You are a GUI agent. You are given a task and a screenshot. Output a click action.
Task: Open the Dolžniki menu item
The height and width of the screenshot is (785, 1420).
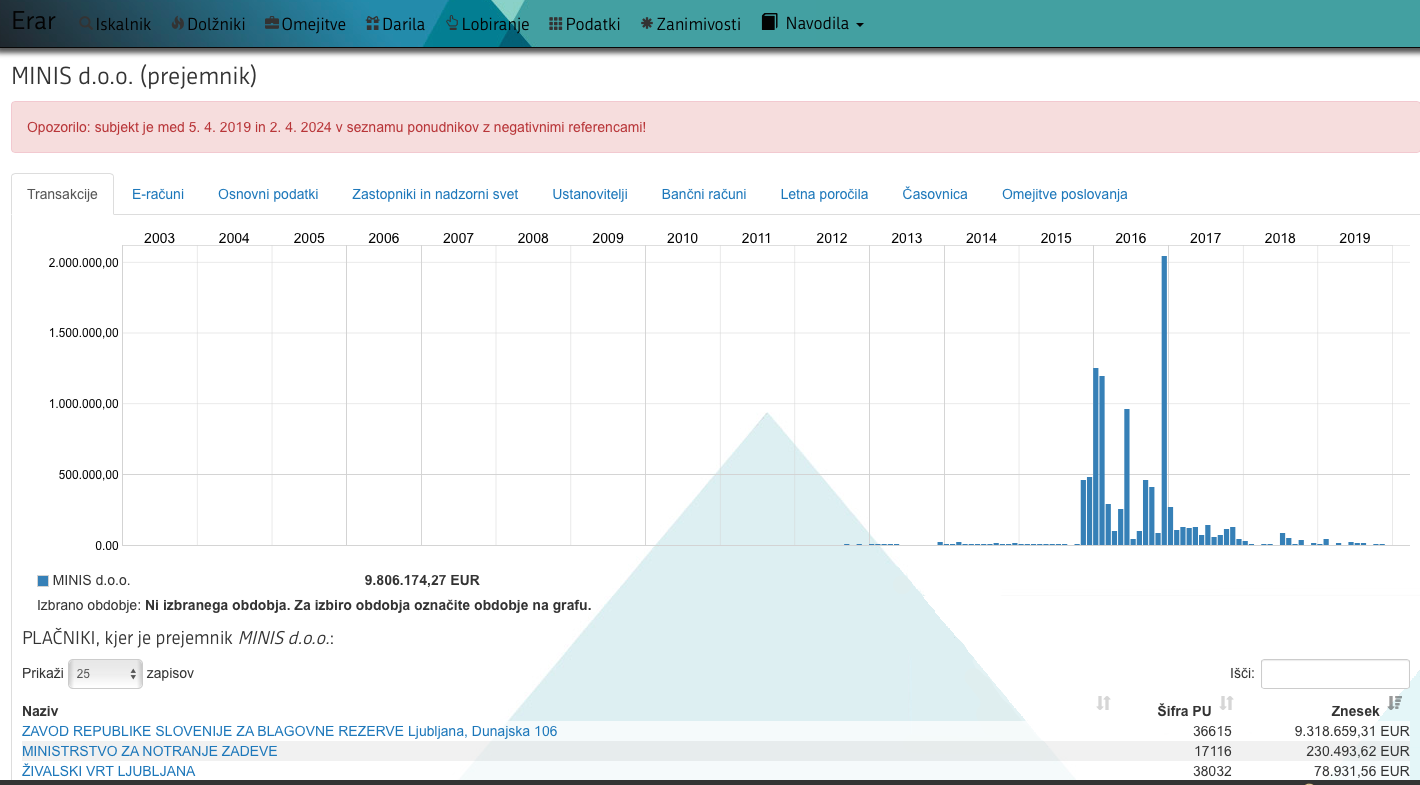pos(208,24)
